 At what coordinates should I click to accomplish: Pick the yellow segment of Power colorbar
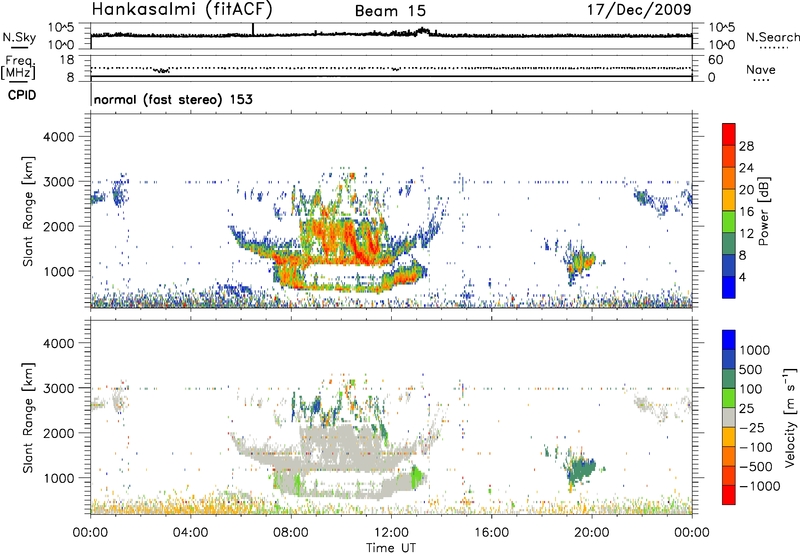(729, 200)
